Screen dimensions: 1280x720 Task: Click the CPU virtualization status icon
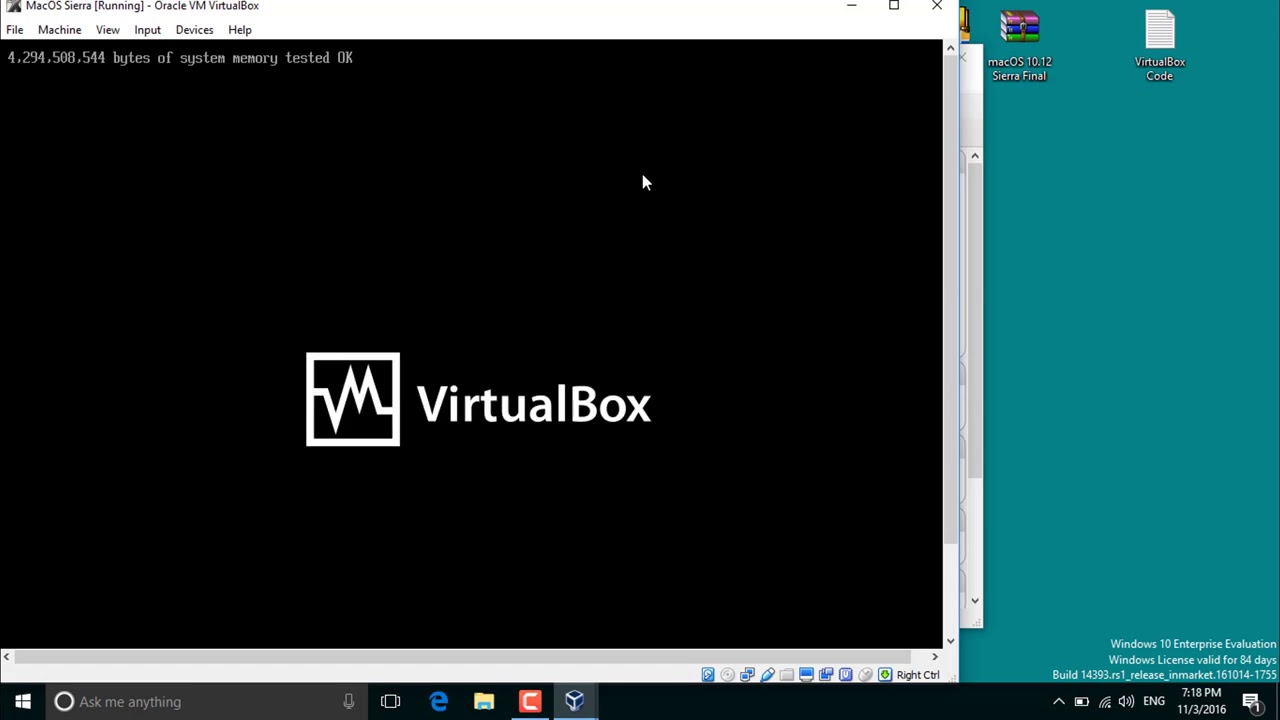(x=845, y=675)
